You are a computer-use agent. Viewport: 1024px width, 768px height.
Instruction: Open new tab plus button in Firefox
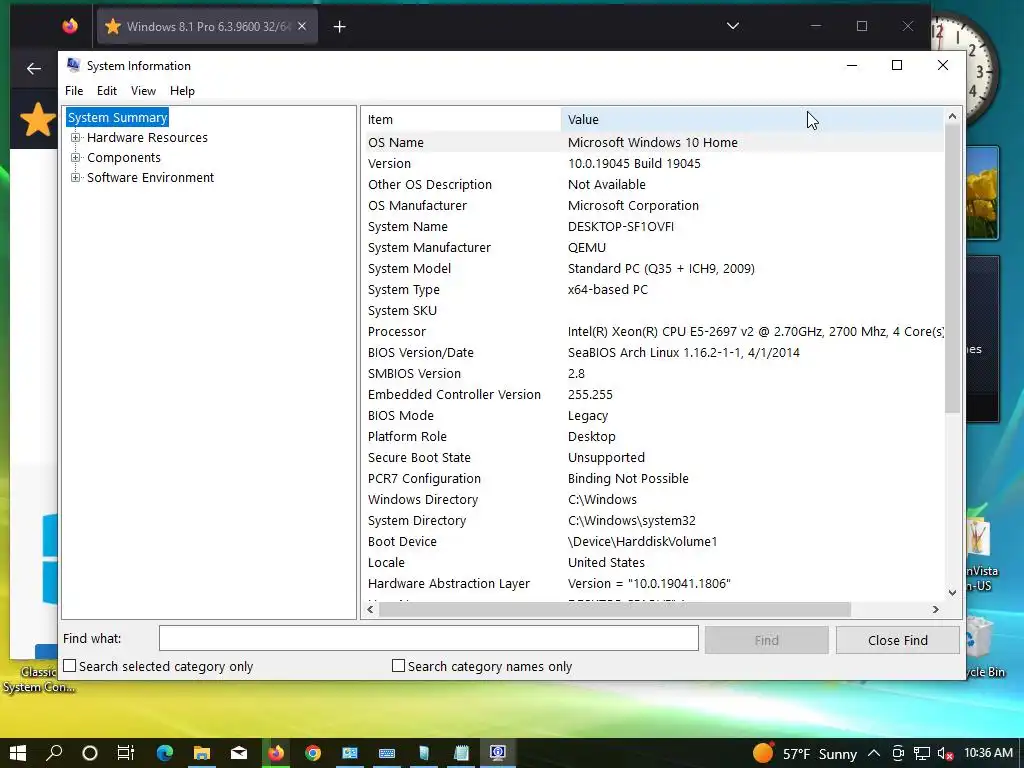[x=340, y=27]
